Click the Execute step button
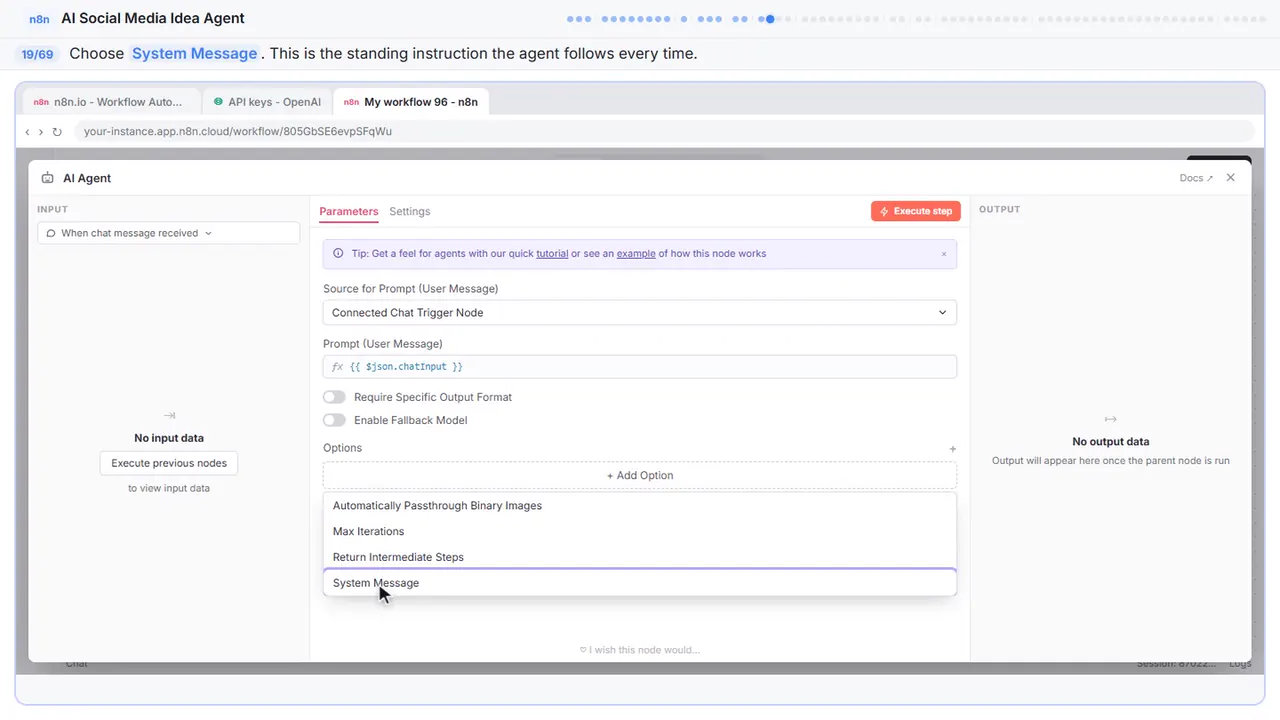The width and height of the screenshot is (1280, 720). 916,211
